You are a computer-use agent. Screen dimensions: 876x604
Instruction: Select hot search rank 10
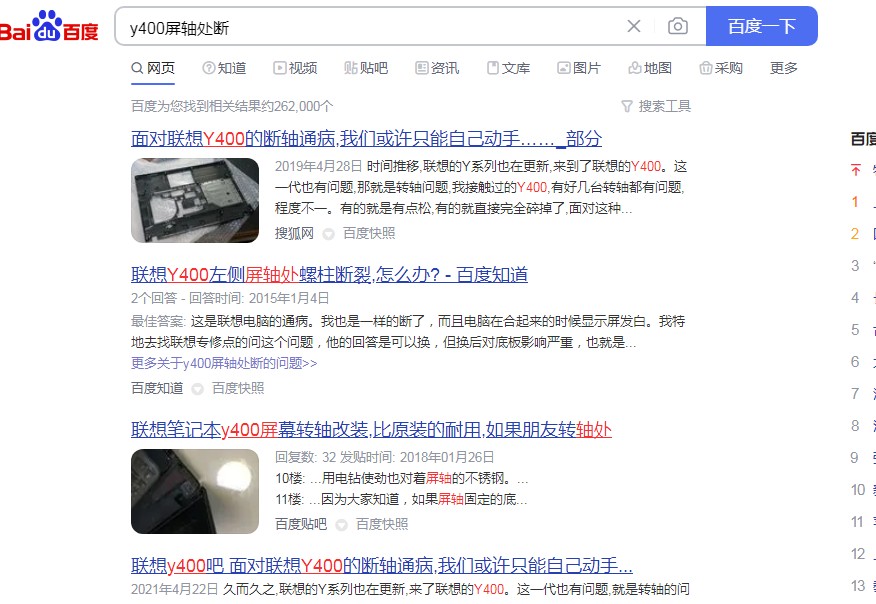[858, 490]
